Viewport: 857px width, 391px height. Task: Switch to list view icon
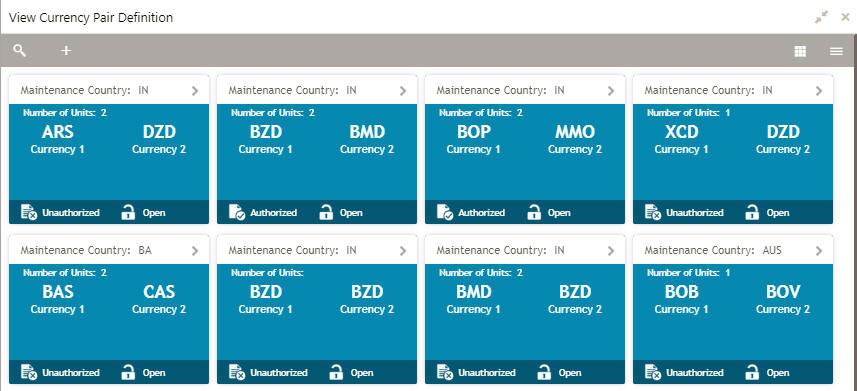click(x=836, y=51)
